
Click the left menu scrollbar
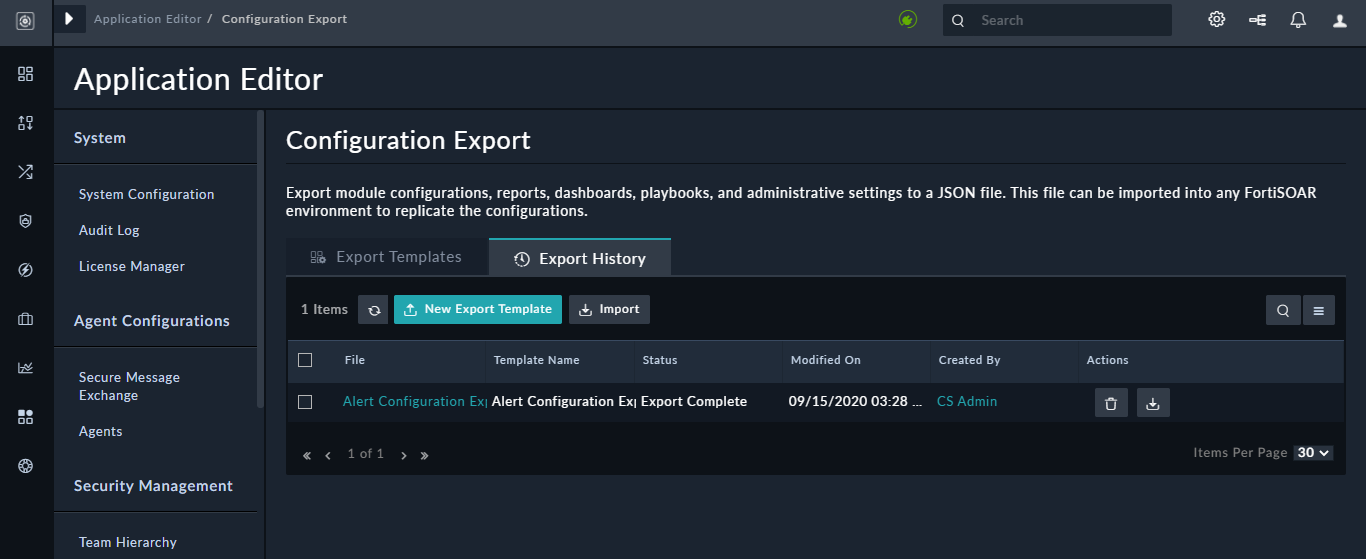pos(261,257)
